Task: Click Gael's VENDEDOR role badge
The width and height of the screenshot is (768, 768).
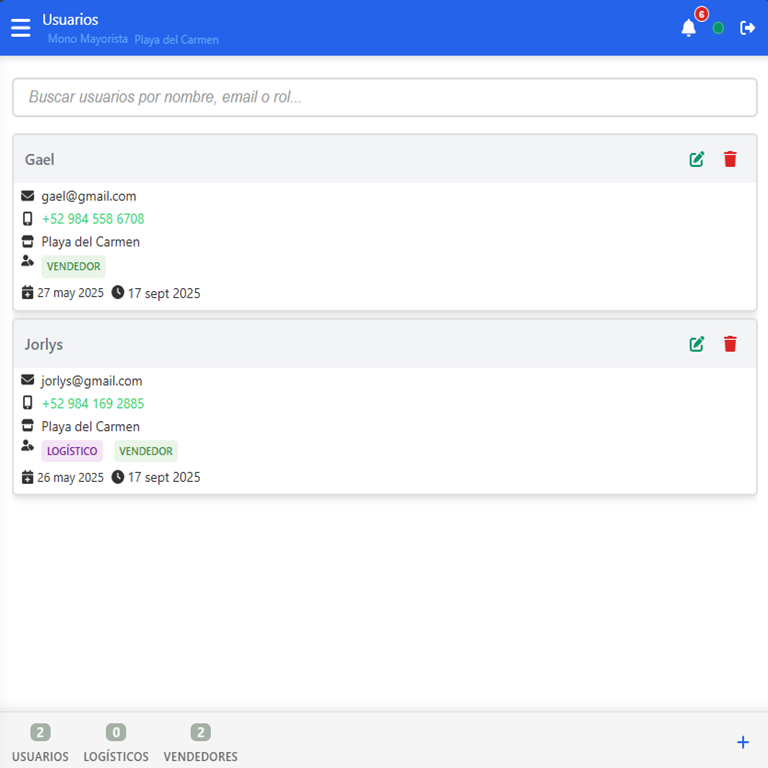Action: point(73,266)
